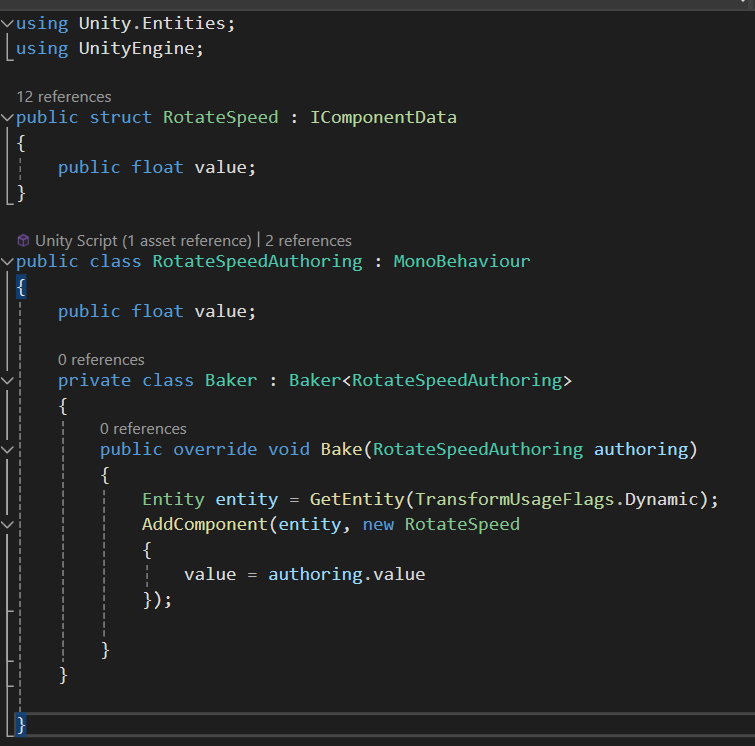The height and width of the screenshot is (746, 755).
Task: Click the 'void' keyword
Action: pyautogui.click(x=289, y=449)
